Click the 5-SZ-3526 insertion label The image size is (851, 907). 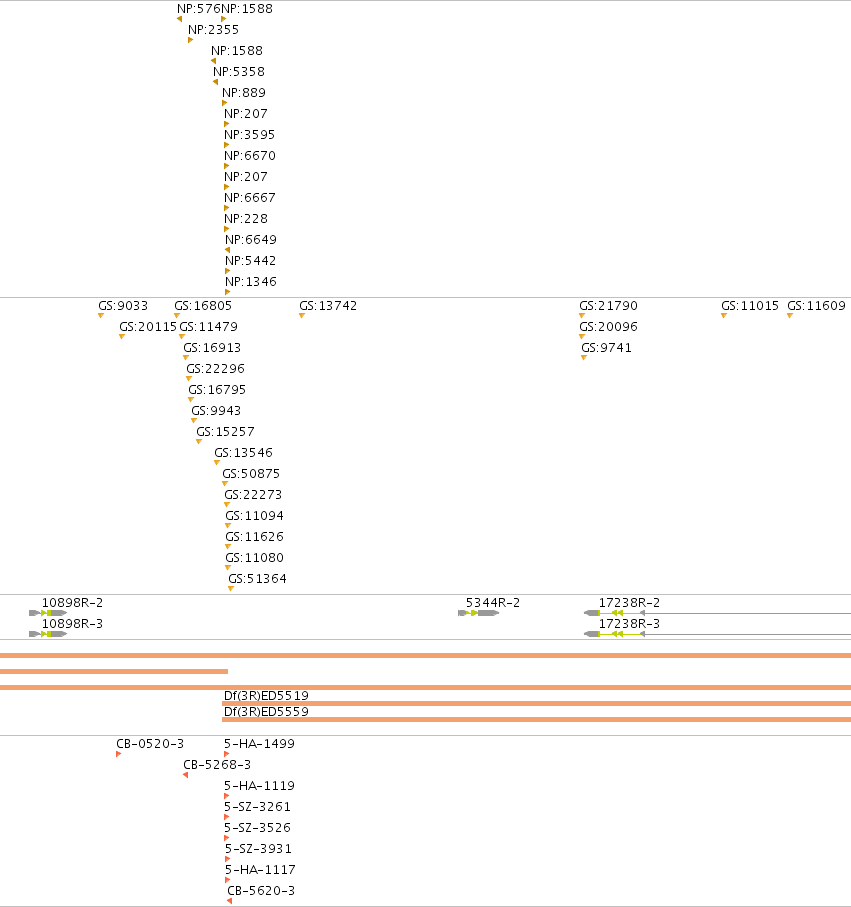[257, 828]
